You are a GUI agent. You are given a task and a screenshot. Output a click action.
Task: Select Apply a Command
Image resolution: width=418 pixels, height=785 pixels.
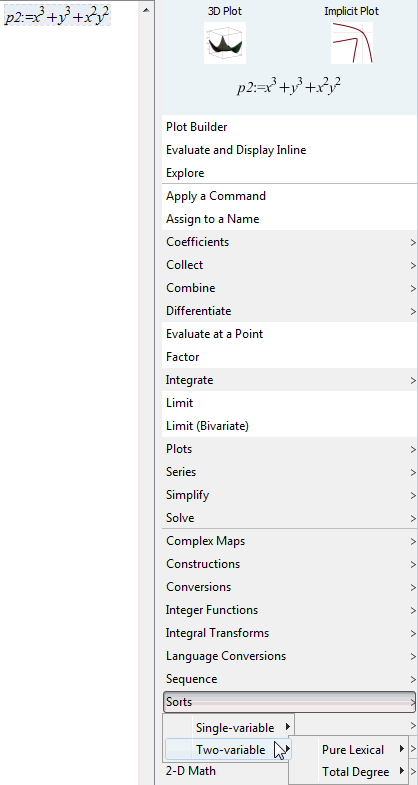(x=290, y=196)
